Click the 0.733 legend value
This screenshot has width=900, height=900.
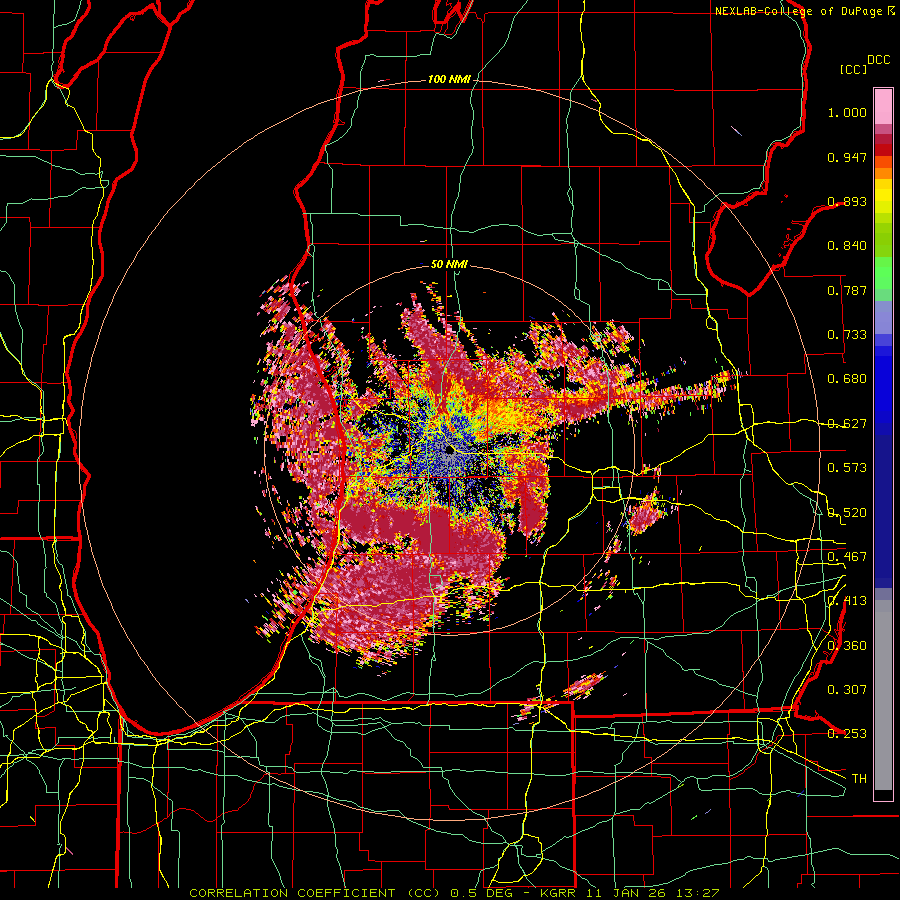point(847,335)
